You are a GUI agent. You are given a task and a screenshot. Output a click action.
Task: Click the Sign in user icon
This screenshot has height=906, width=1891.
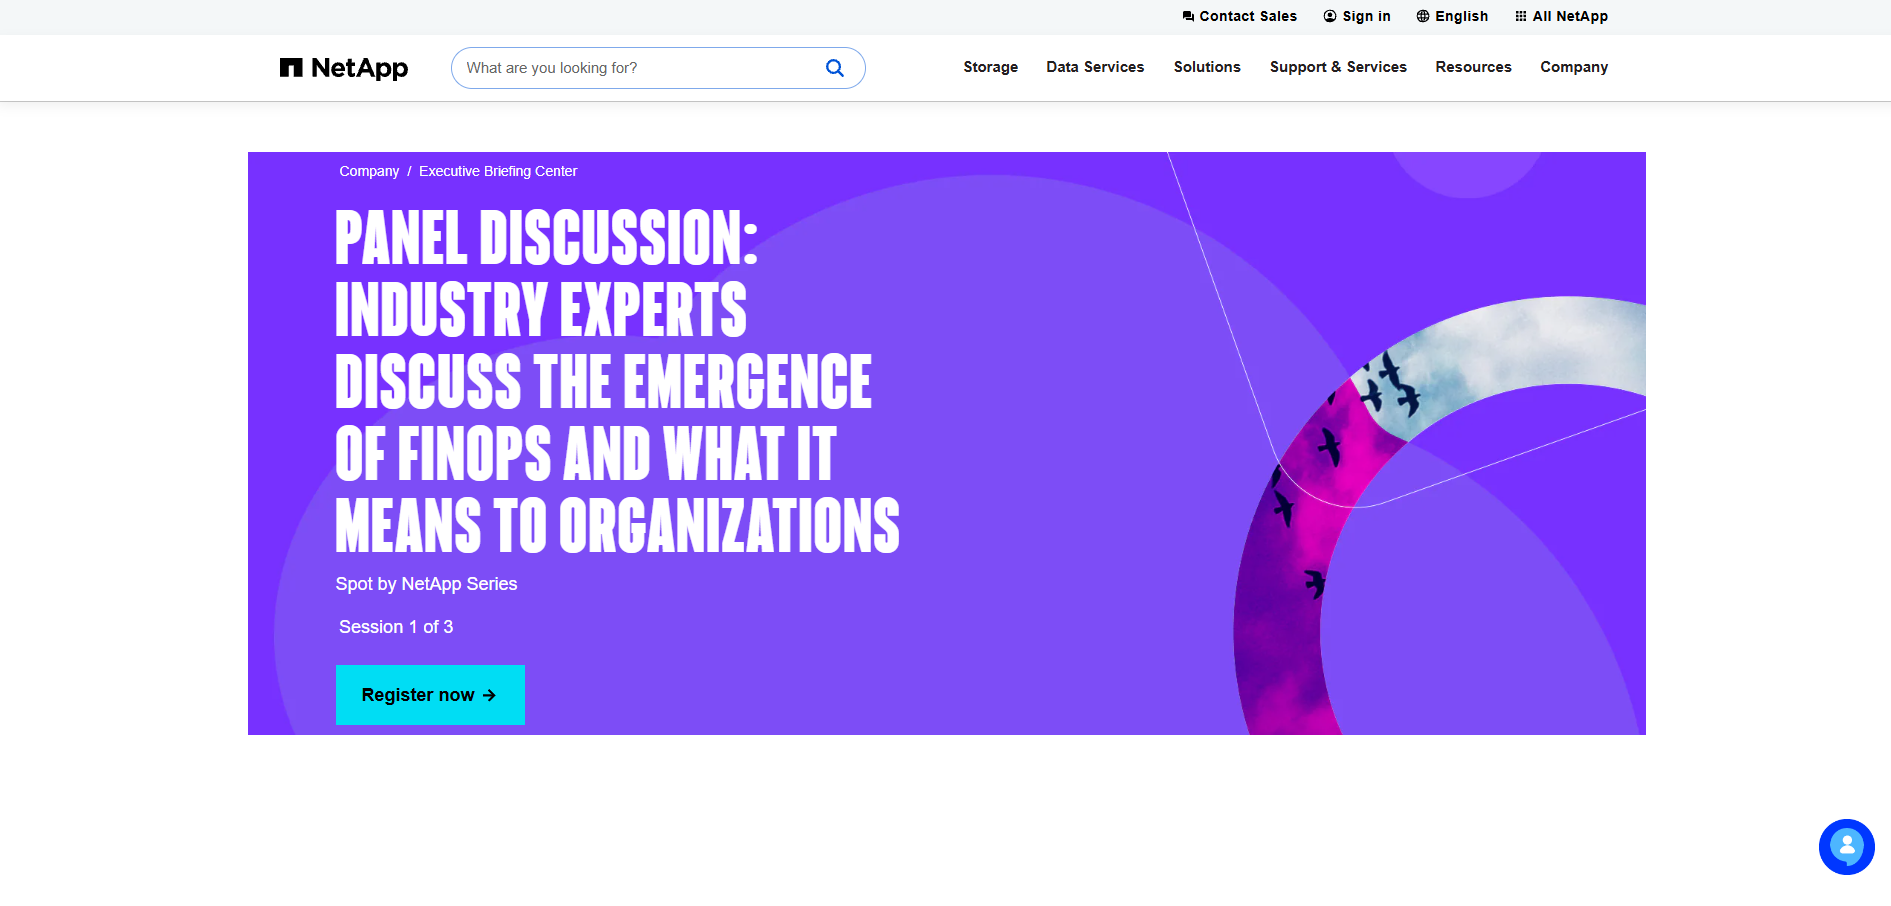(x=1330, y=17)
